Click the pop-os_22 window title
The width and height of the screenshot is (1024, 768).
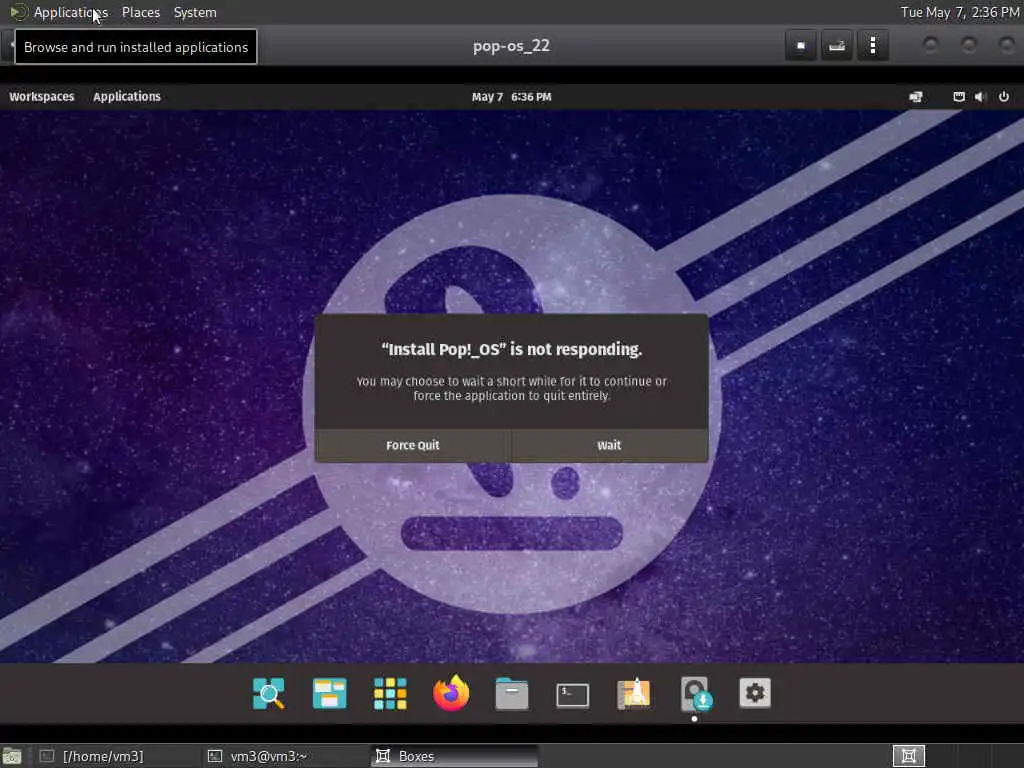point(511,46)
